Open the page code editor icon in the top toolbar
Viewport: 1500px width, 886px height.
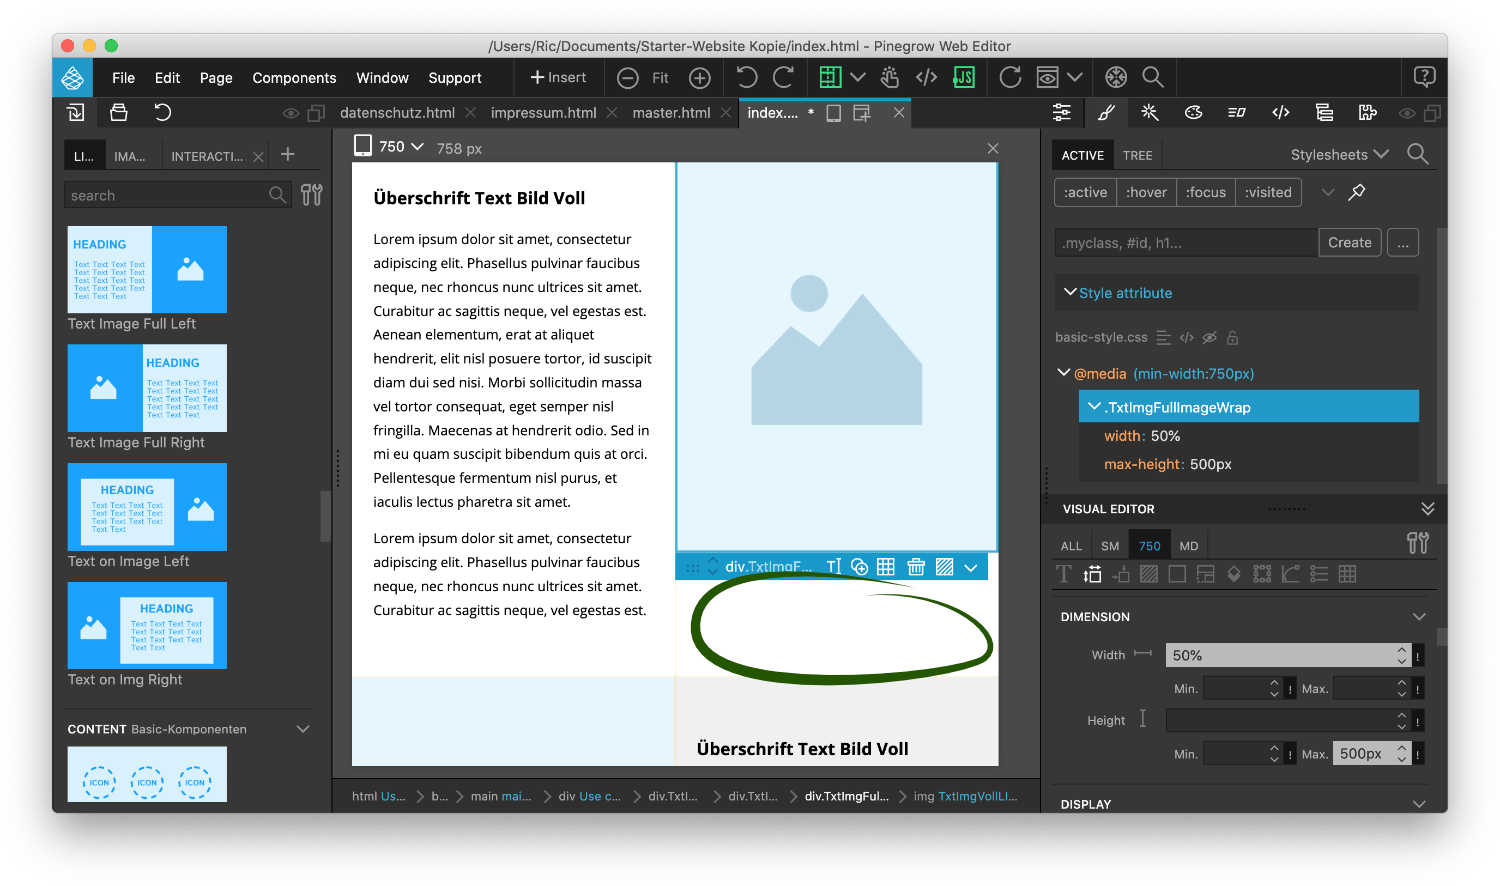(926, 77)
